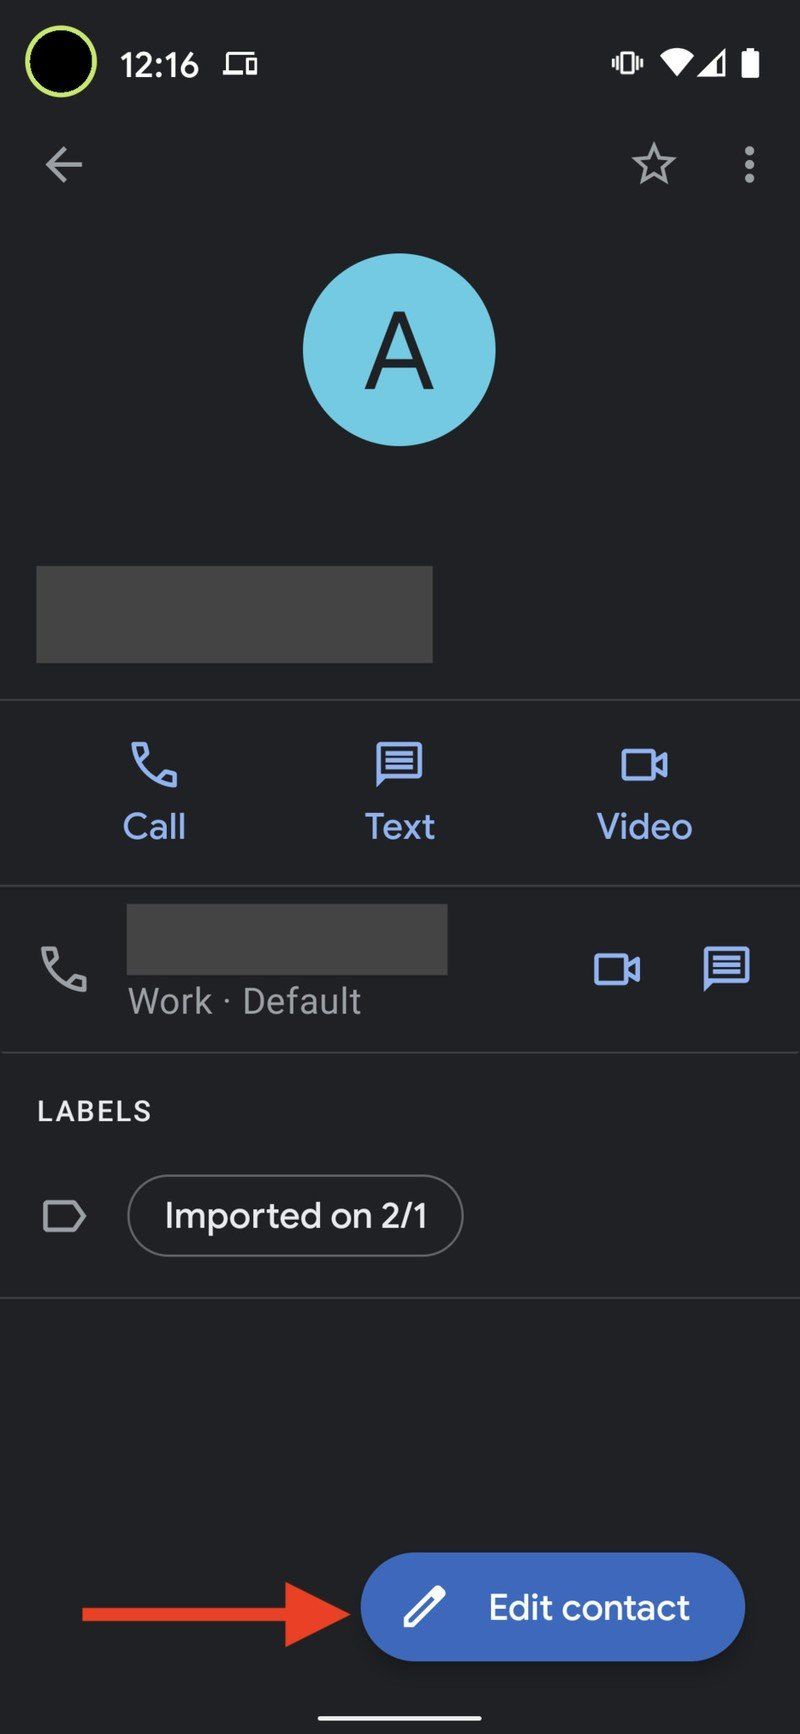
Task: Select the Imported on 2/1 label chip
Action: pyautogui.click(x=295, y=1215)
